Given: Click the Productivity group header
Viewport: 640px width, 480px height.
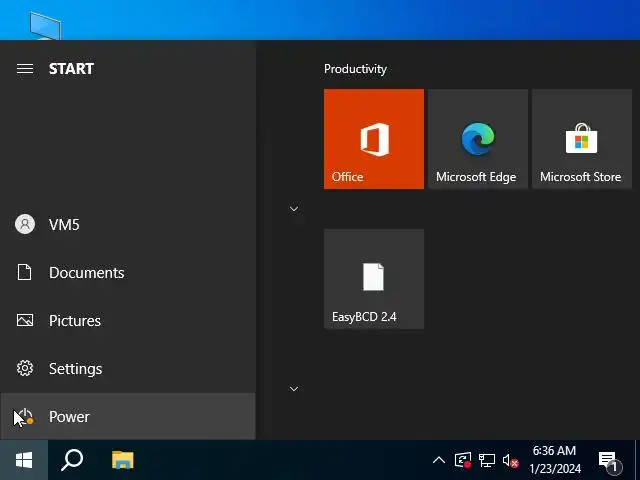Looking at the screenshot, I should click(x=355, y=69).
